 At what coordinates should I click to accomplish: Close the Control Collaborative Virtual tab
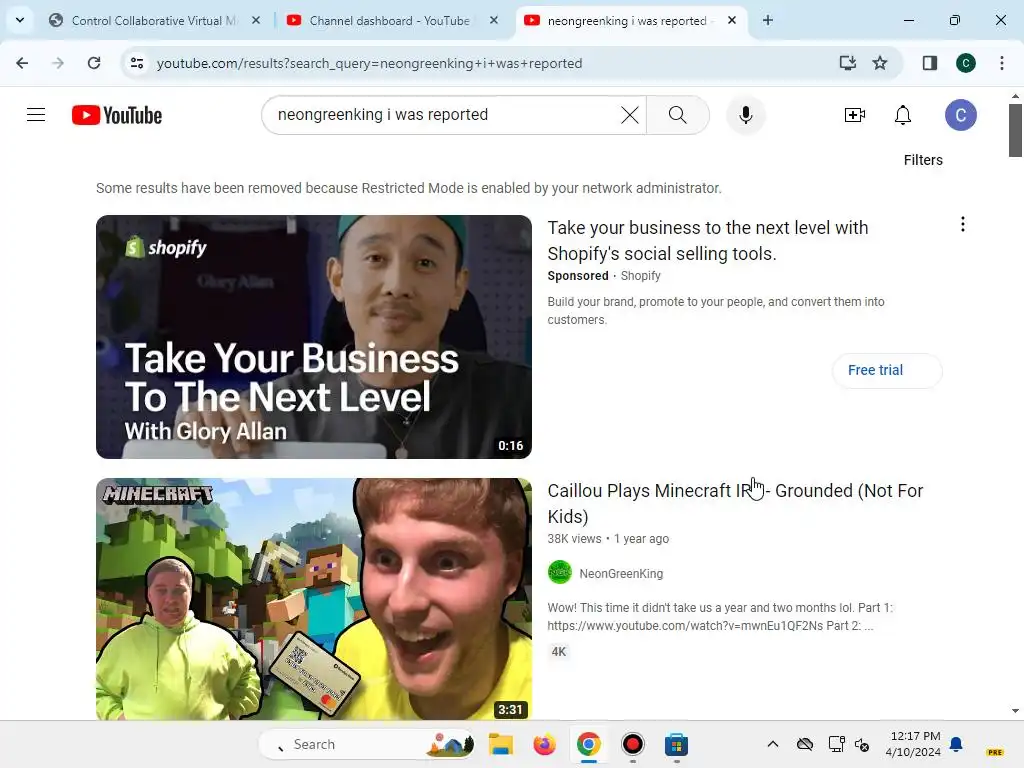(256, 20)
